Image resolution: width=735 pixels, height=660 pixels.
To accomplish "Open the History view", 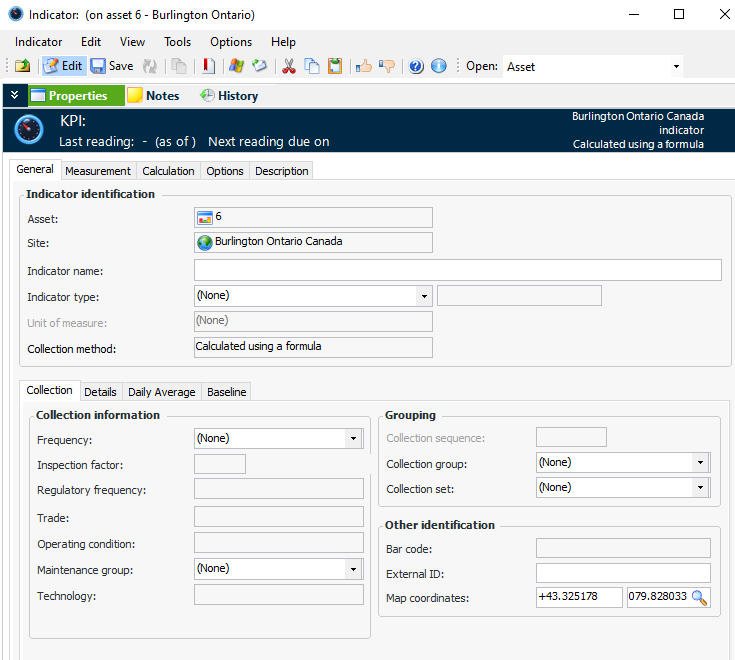I will point(229,96).
